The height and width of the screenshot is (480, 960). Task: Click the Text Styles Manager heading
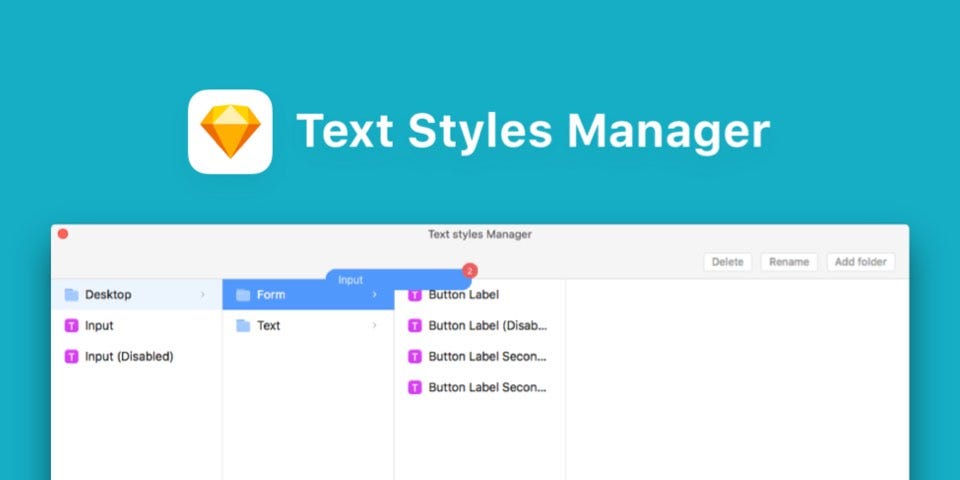pyautogui.click(x=533, y=131)
